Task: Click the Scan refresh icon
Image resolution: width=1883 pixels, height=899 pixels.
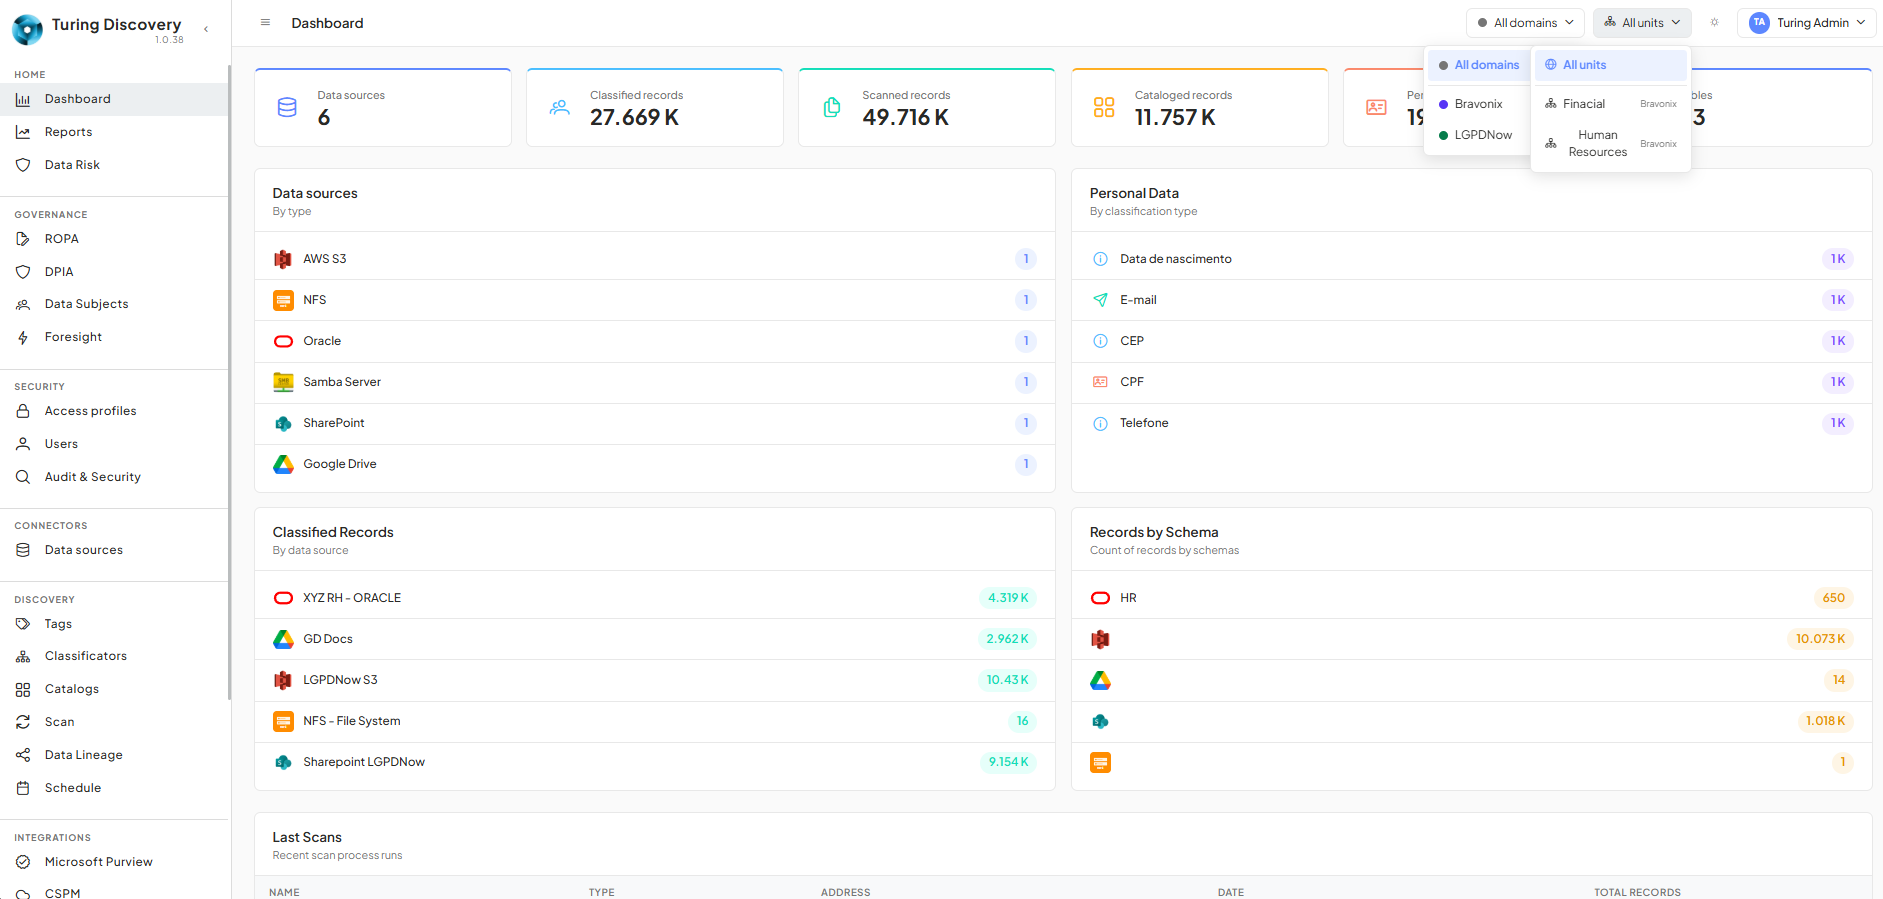Action: tap(23, 722)
